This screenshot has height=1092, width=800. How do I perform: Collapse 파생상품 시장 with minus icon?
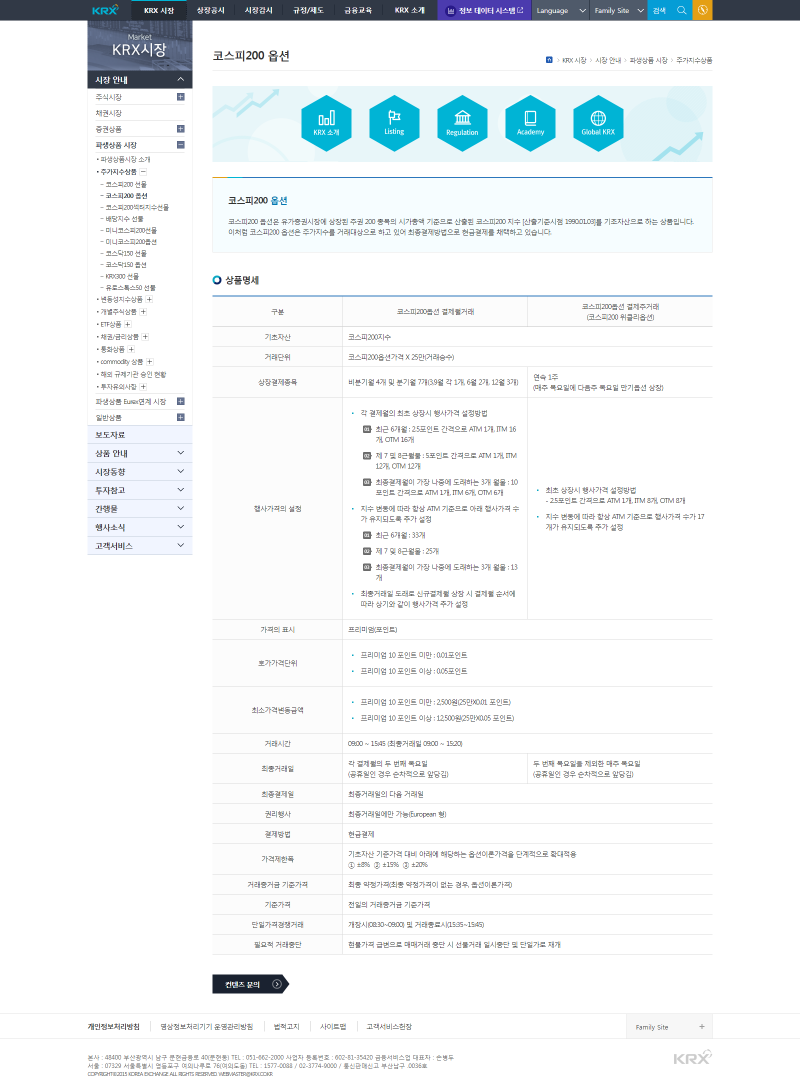click(180, 145)
